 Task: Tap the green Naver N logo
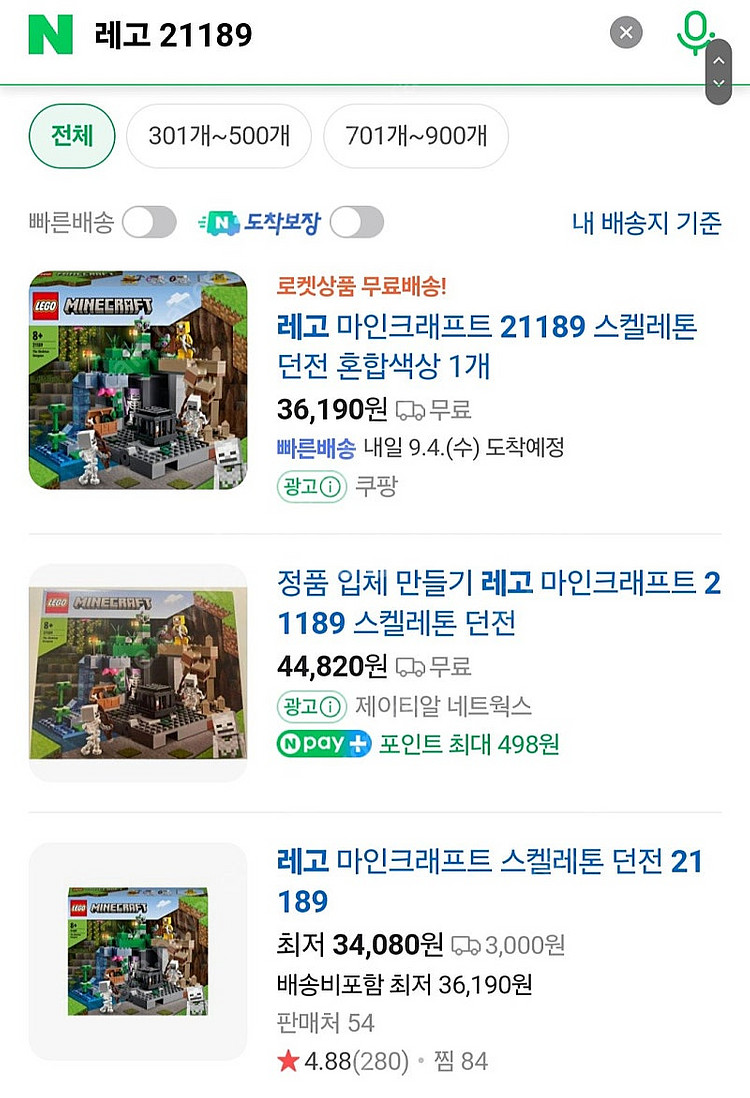point(50,34)
